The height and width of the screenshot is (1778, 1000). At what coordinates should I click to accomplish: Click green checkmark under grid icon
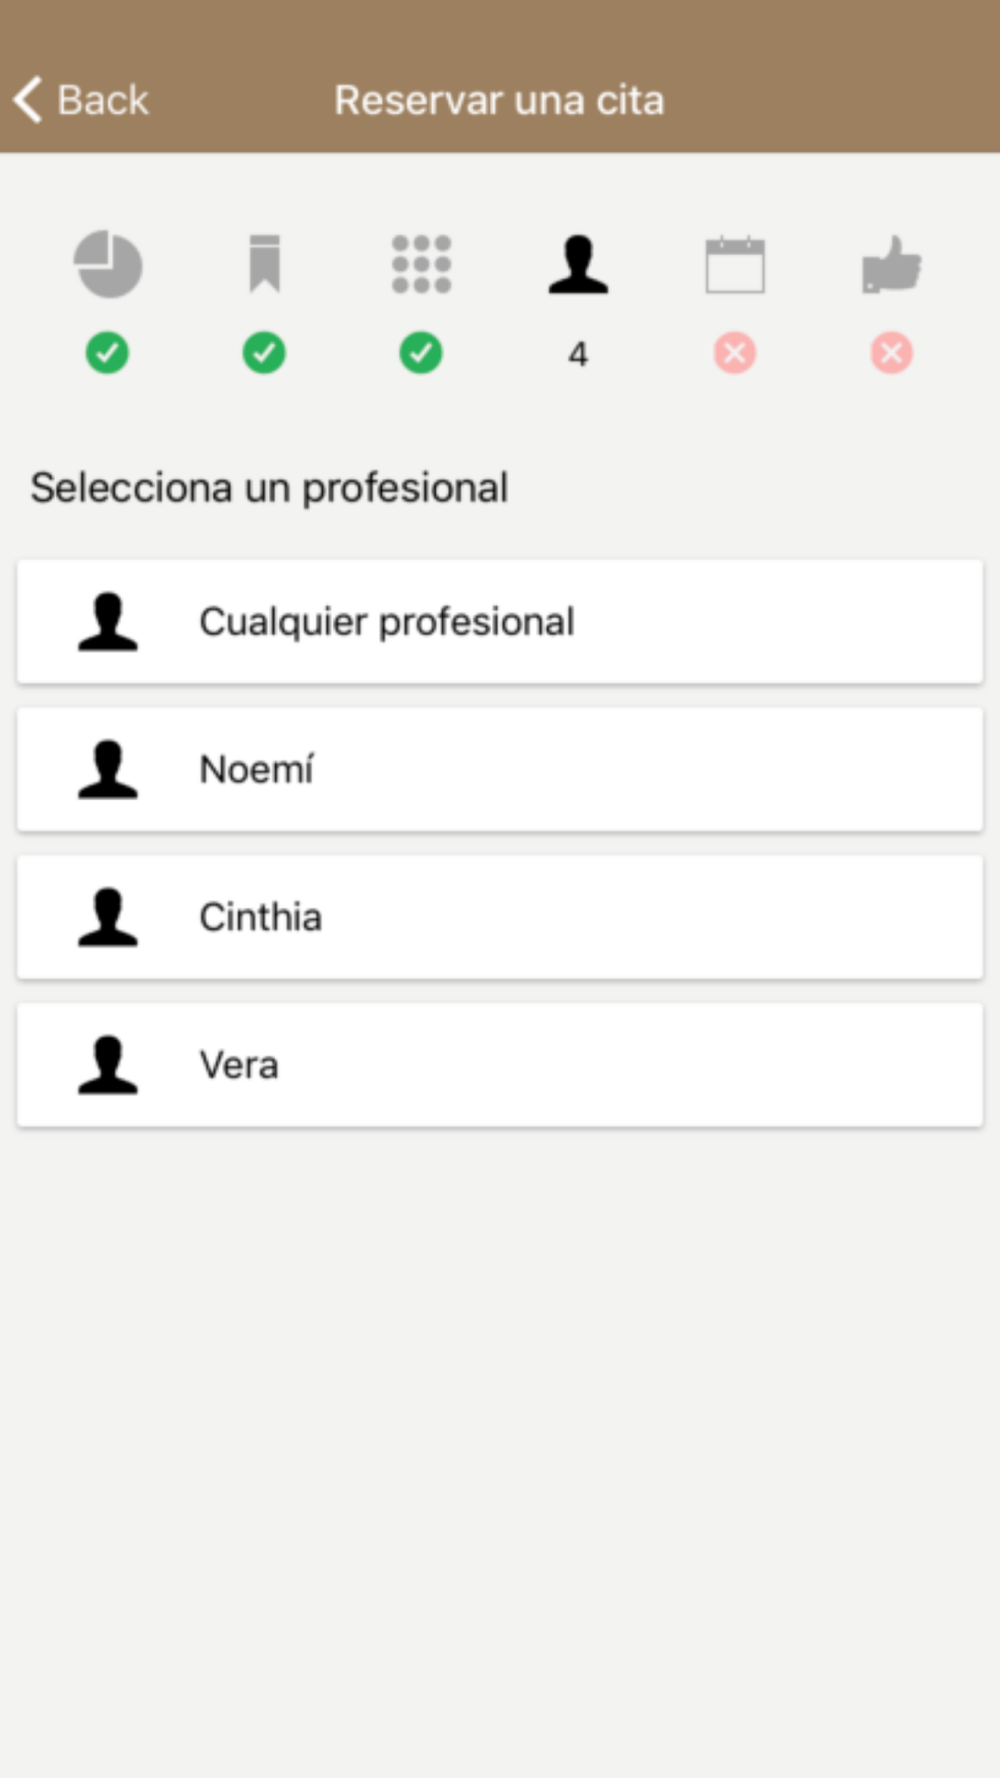tap(421, 353)
